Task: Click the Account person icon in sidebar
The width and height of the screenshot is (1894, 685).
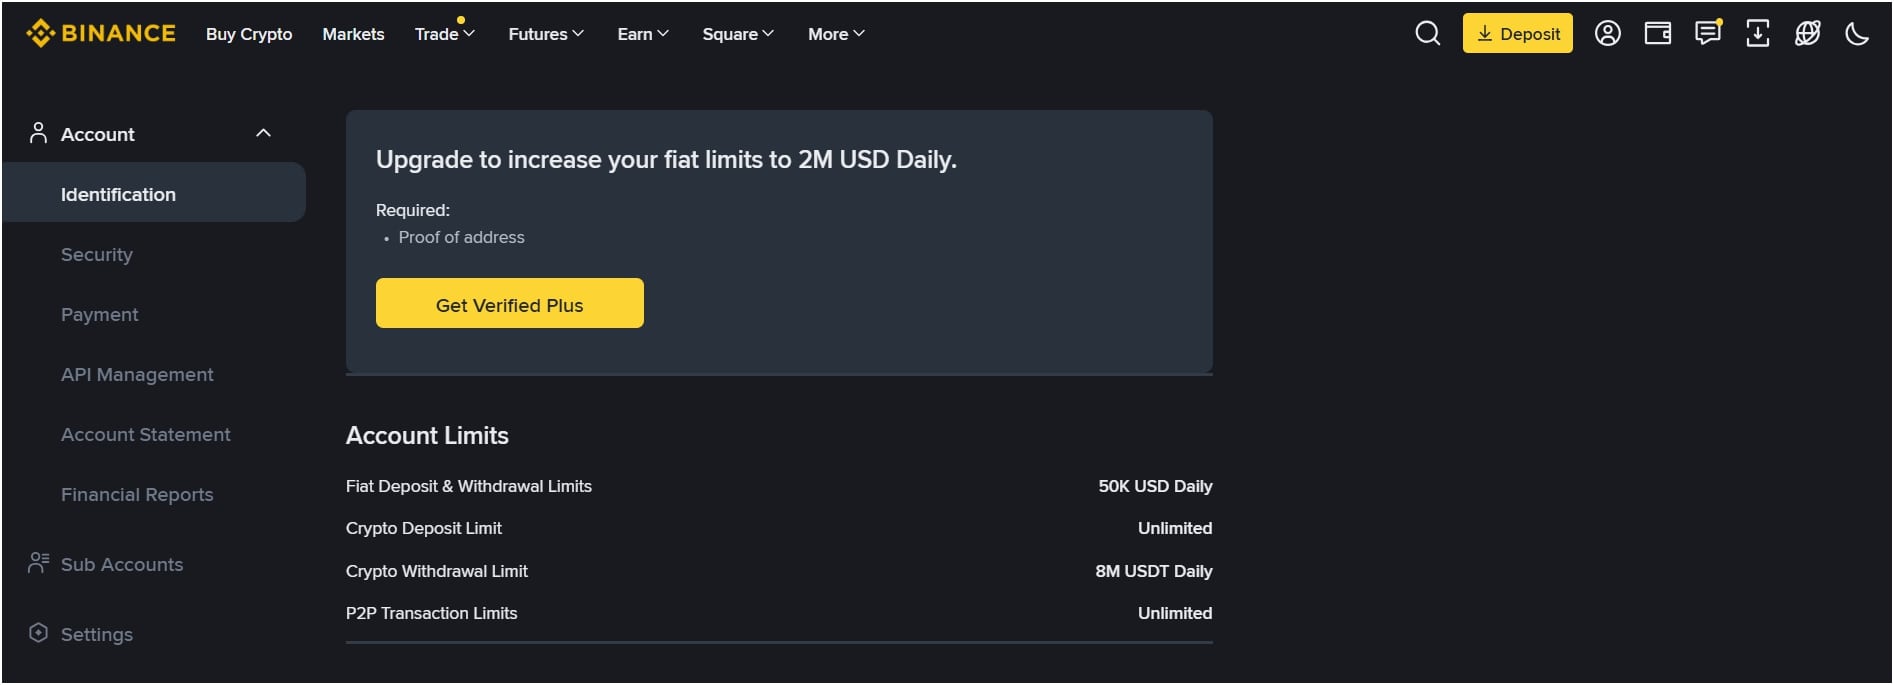Action: pyautogui.click(x=39, y=132)
